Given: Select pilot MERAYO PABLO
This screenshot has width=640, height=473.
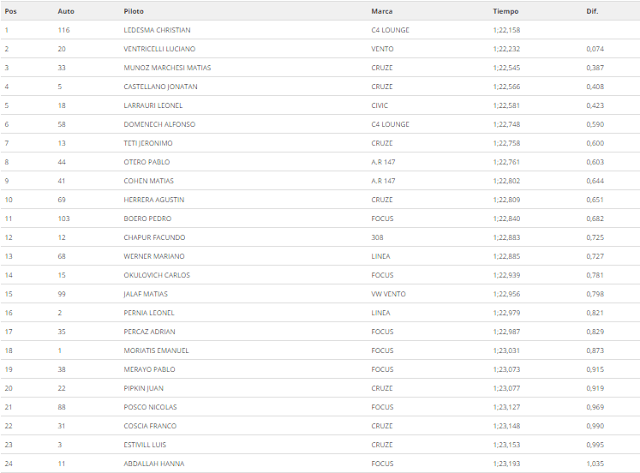Looking at the screenshot, I should coord(149,369).
